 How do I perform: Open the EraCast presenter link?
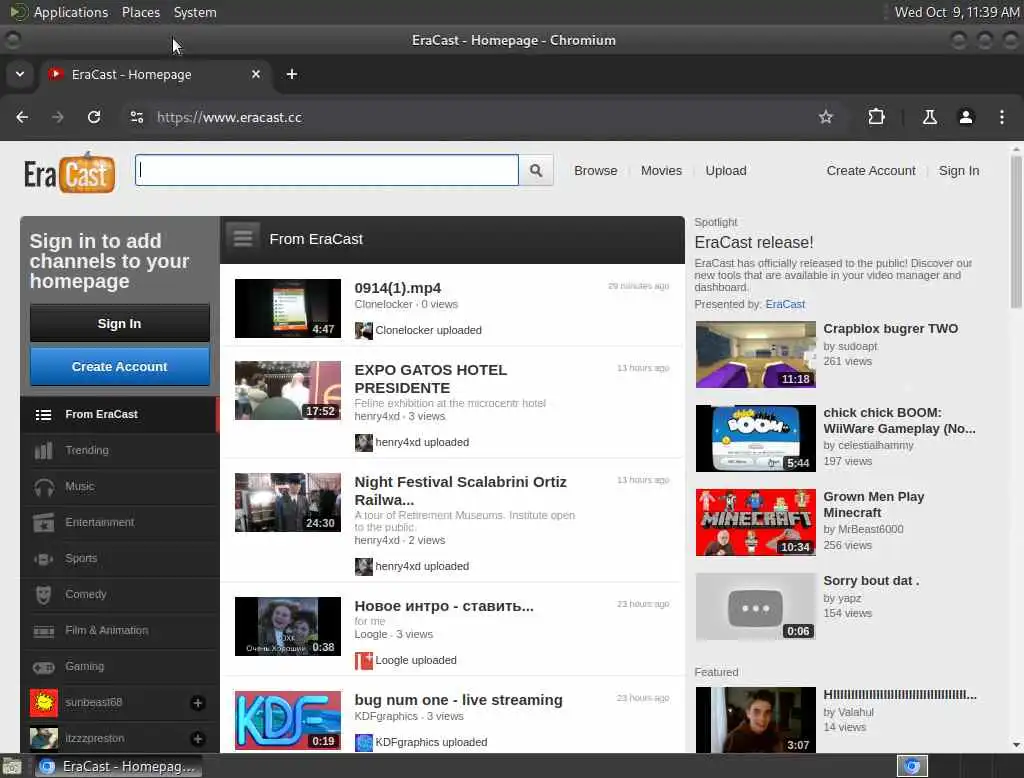(x=785, y=304)
